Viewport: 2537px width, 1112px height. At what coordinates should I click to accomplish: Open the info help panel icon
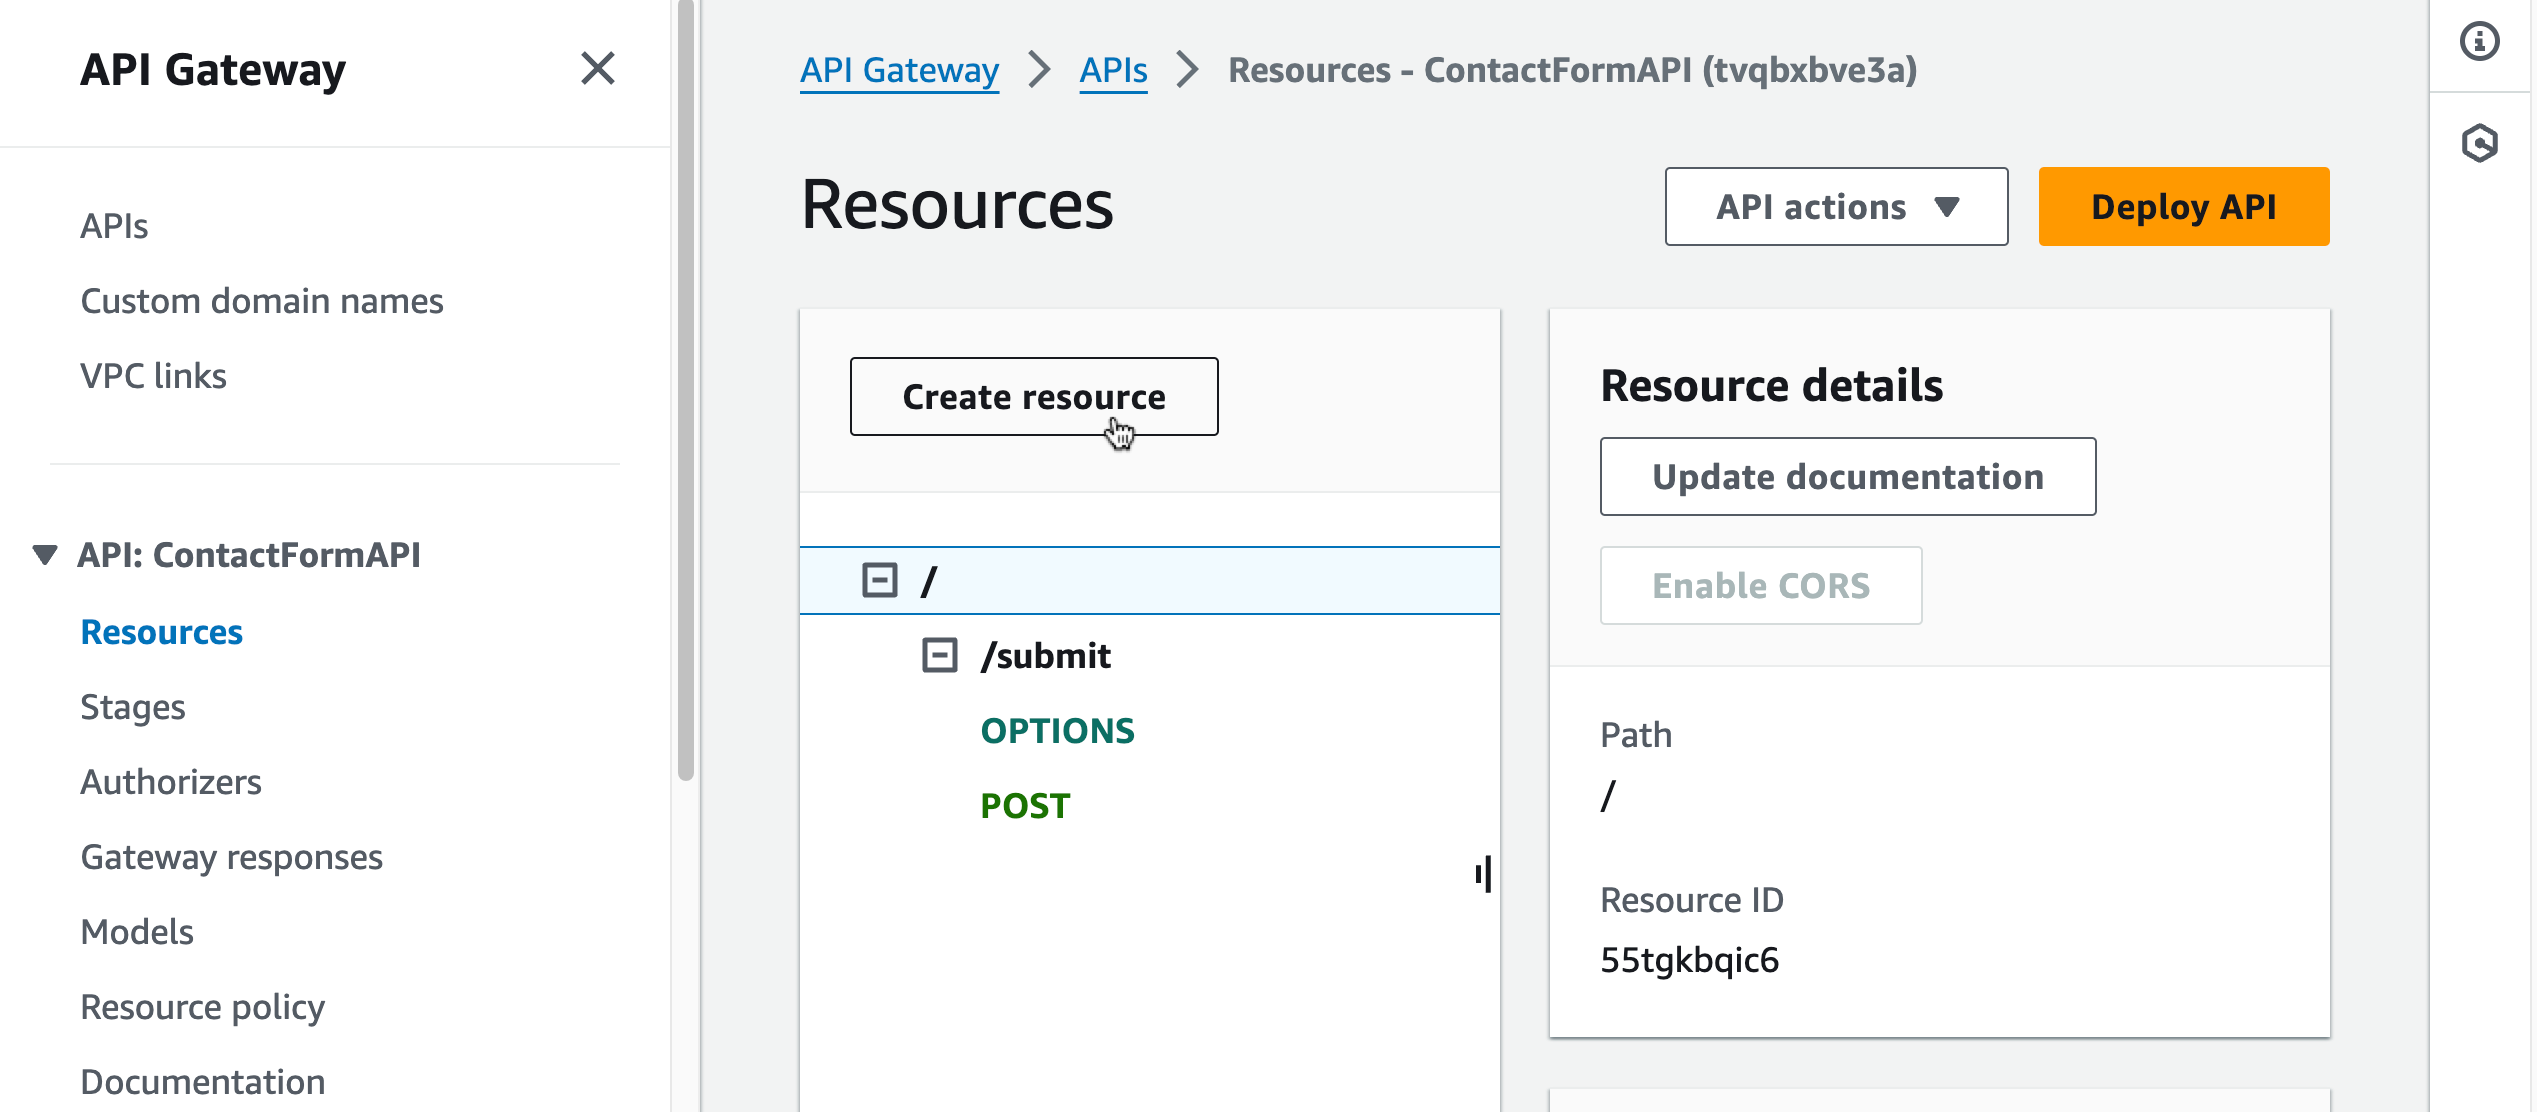(x=2479, y=42)
